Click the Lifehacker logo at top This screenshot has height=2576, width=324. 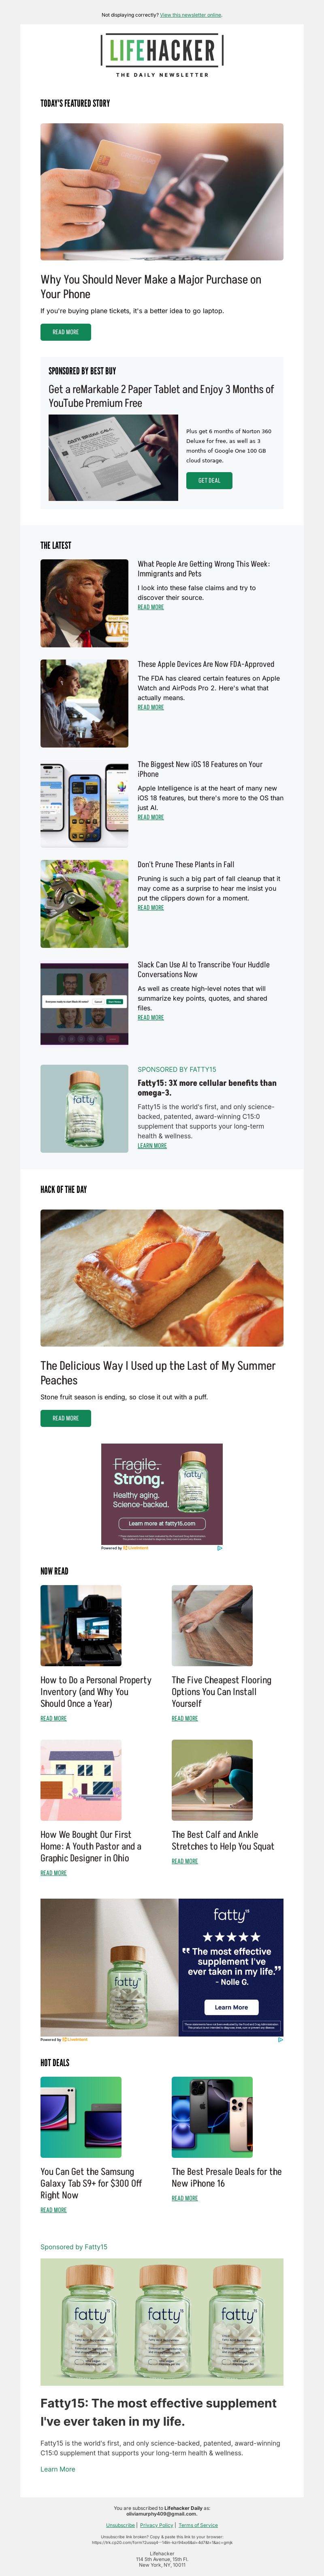(162, 50)
